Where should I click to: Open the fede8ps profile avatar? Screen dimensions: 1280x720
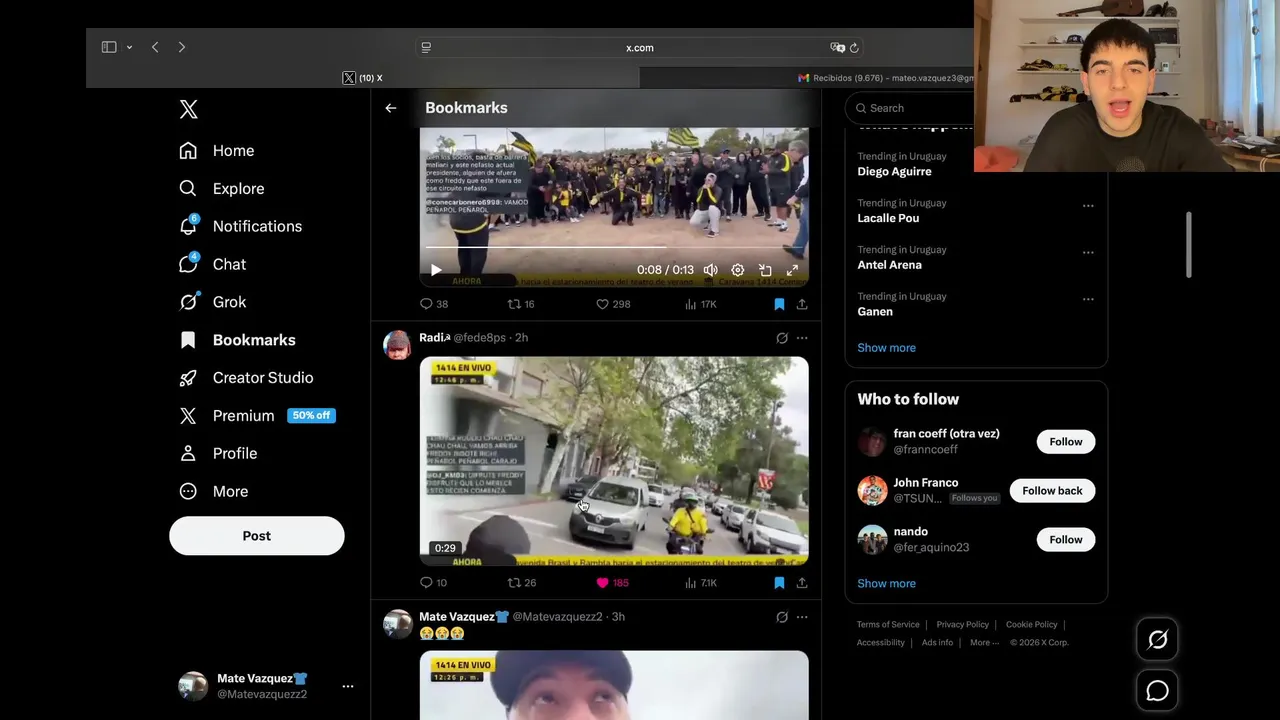click(x=397, y=345)
